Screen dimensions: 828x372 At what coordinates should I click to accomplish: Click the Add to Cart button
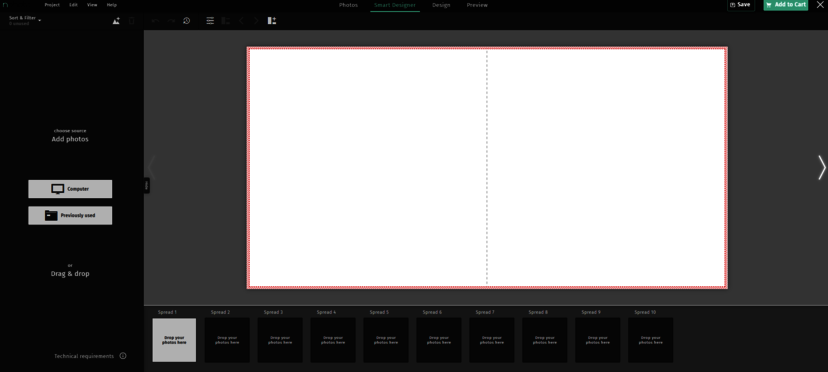point(785,5)
